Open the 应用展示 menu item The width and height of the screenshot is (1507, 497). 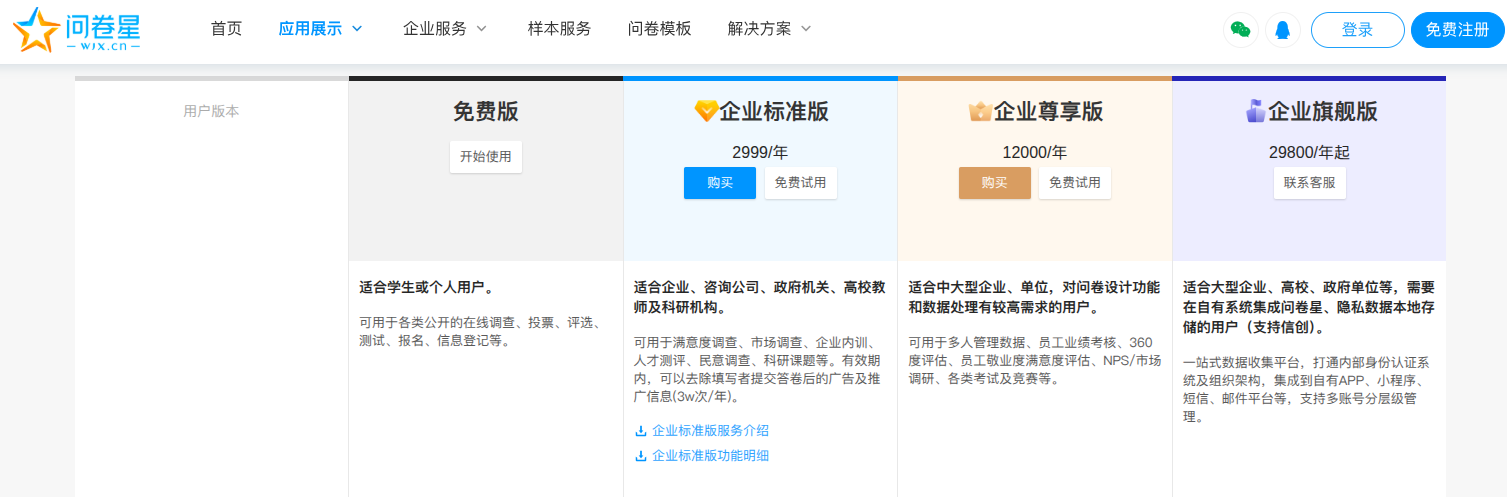310,29
